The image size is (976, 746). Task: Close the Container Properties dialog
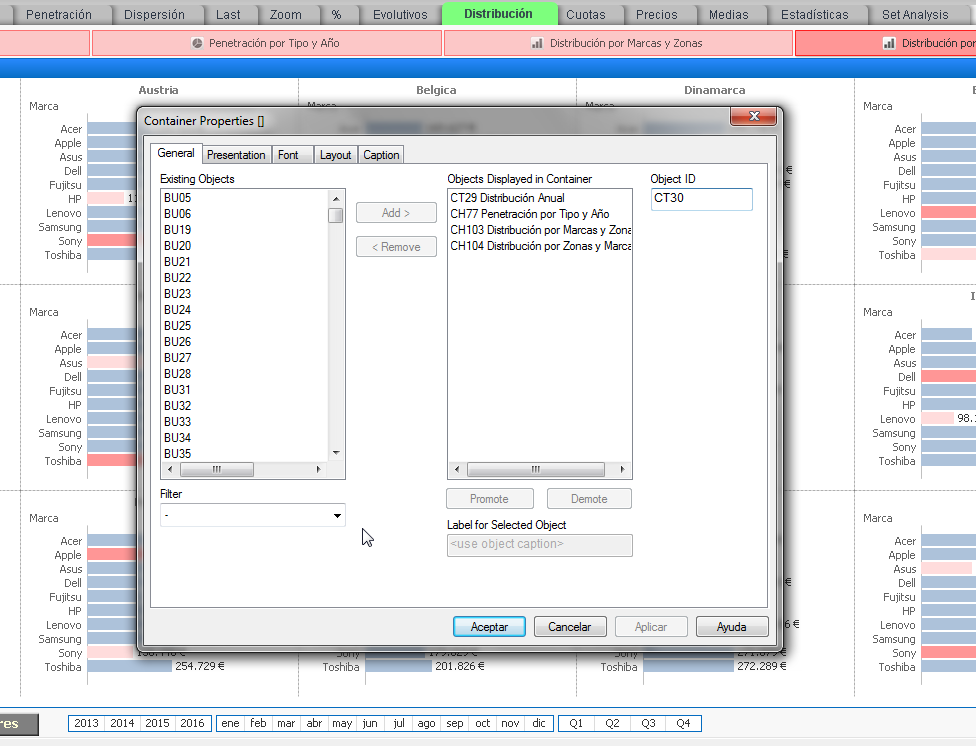coord(754,116)
